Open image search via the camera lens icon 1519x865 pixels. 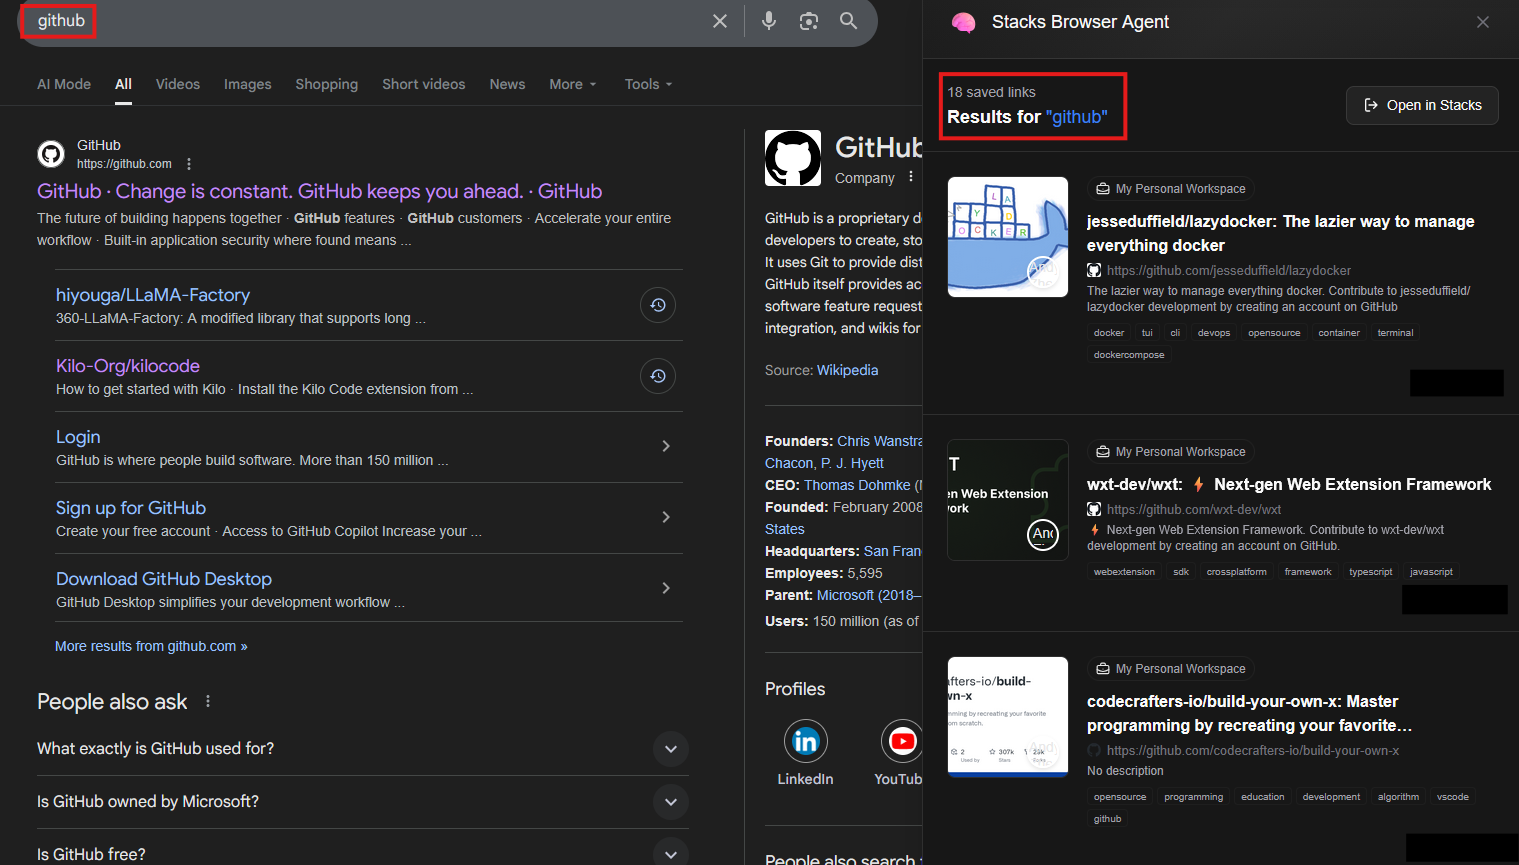(808, 21)
